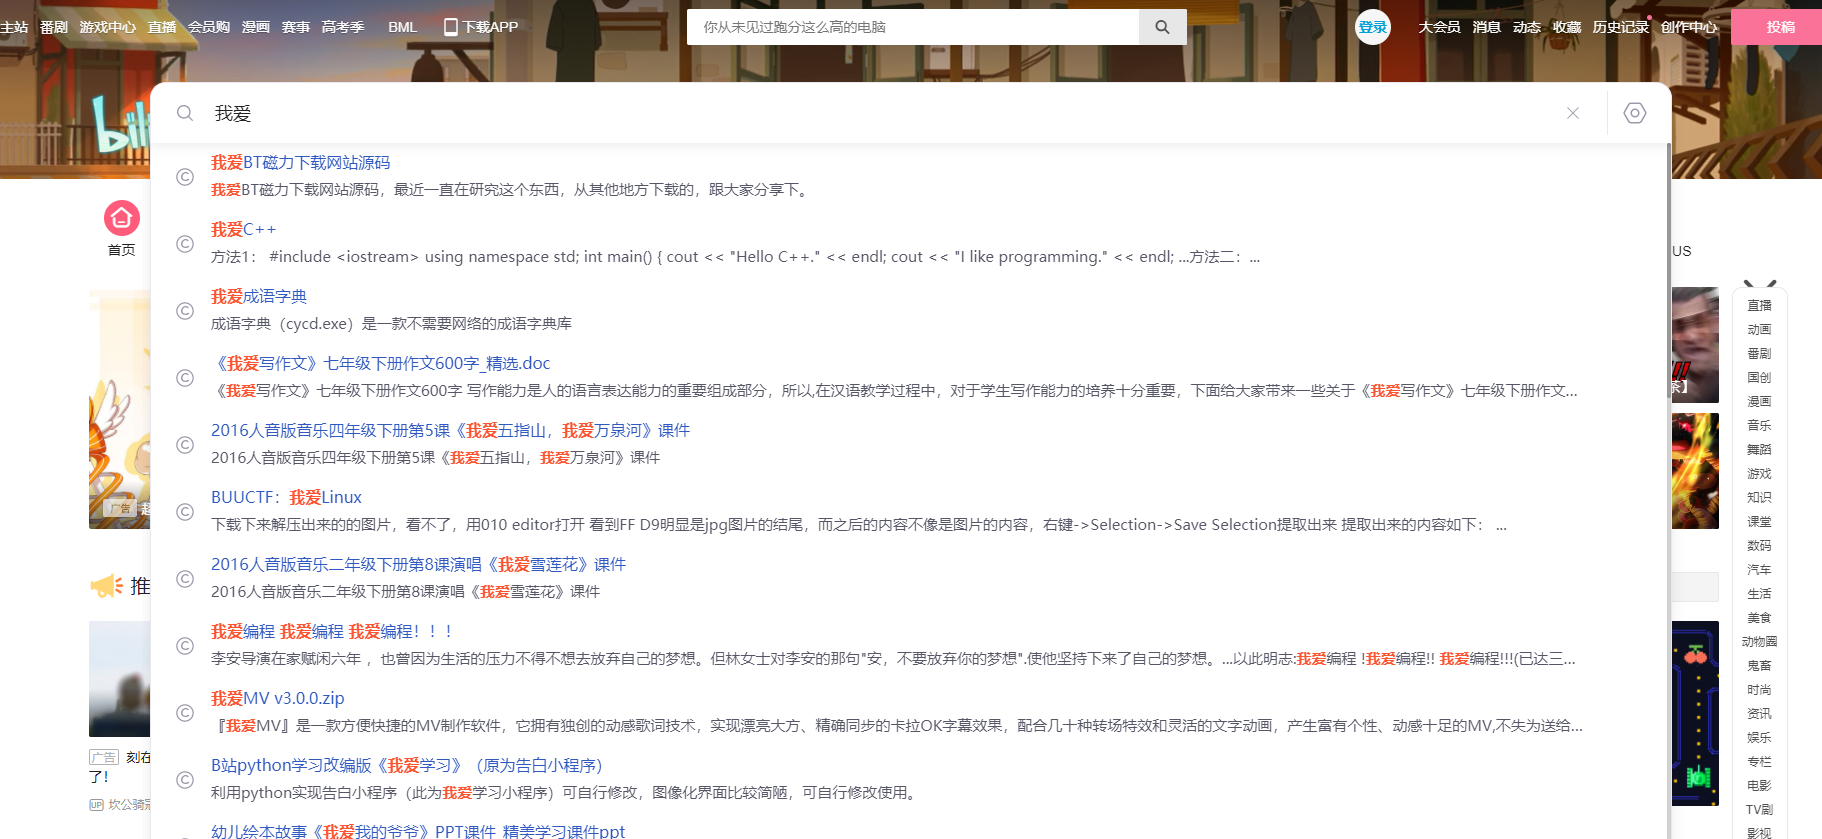
Task: Click the C icon beside 我爱编程 result
Action: [185, 646]
